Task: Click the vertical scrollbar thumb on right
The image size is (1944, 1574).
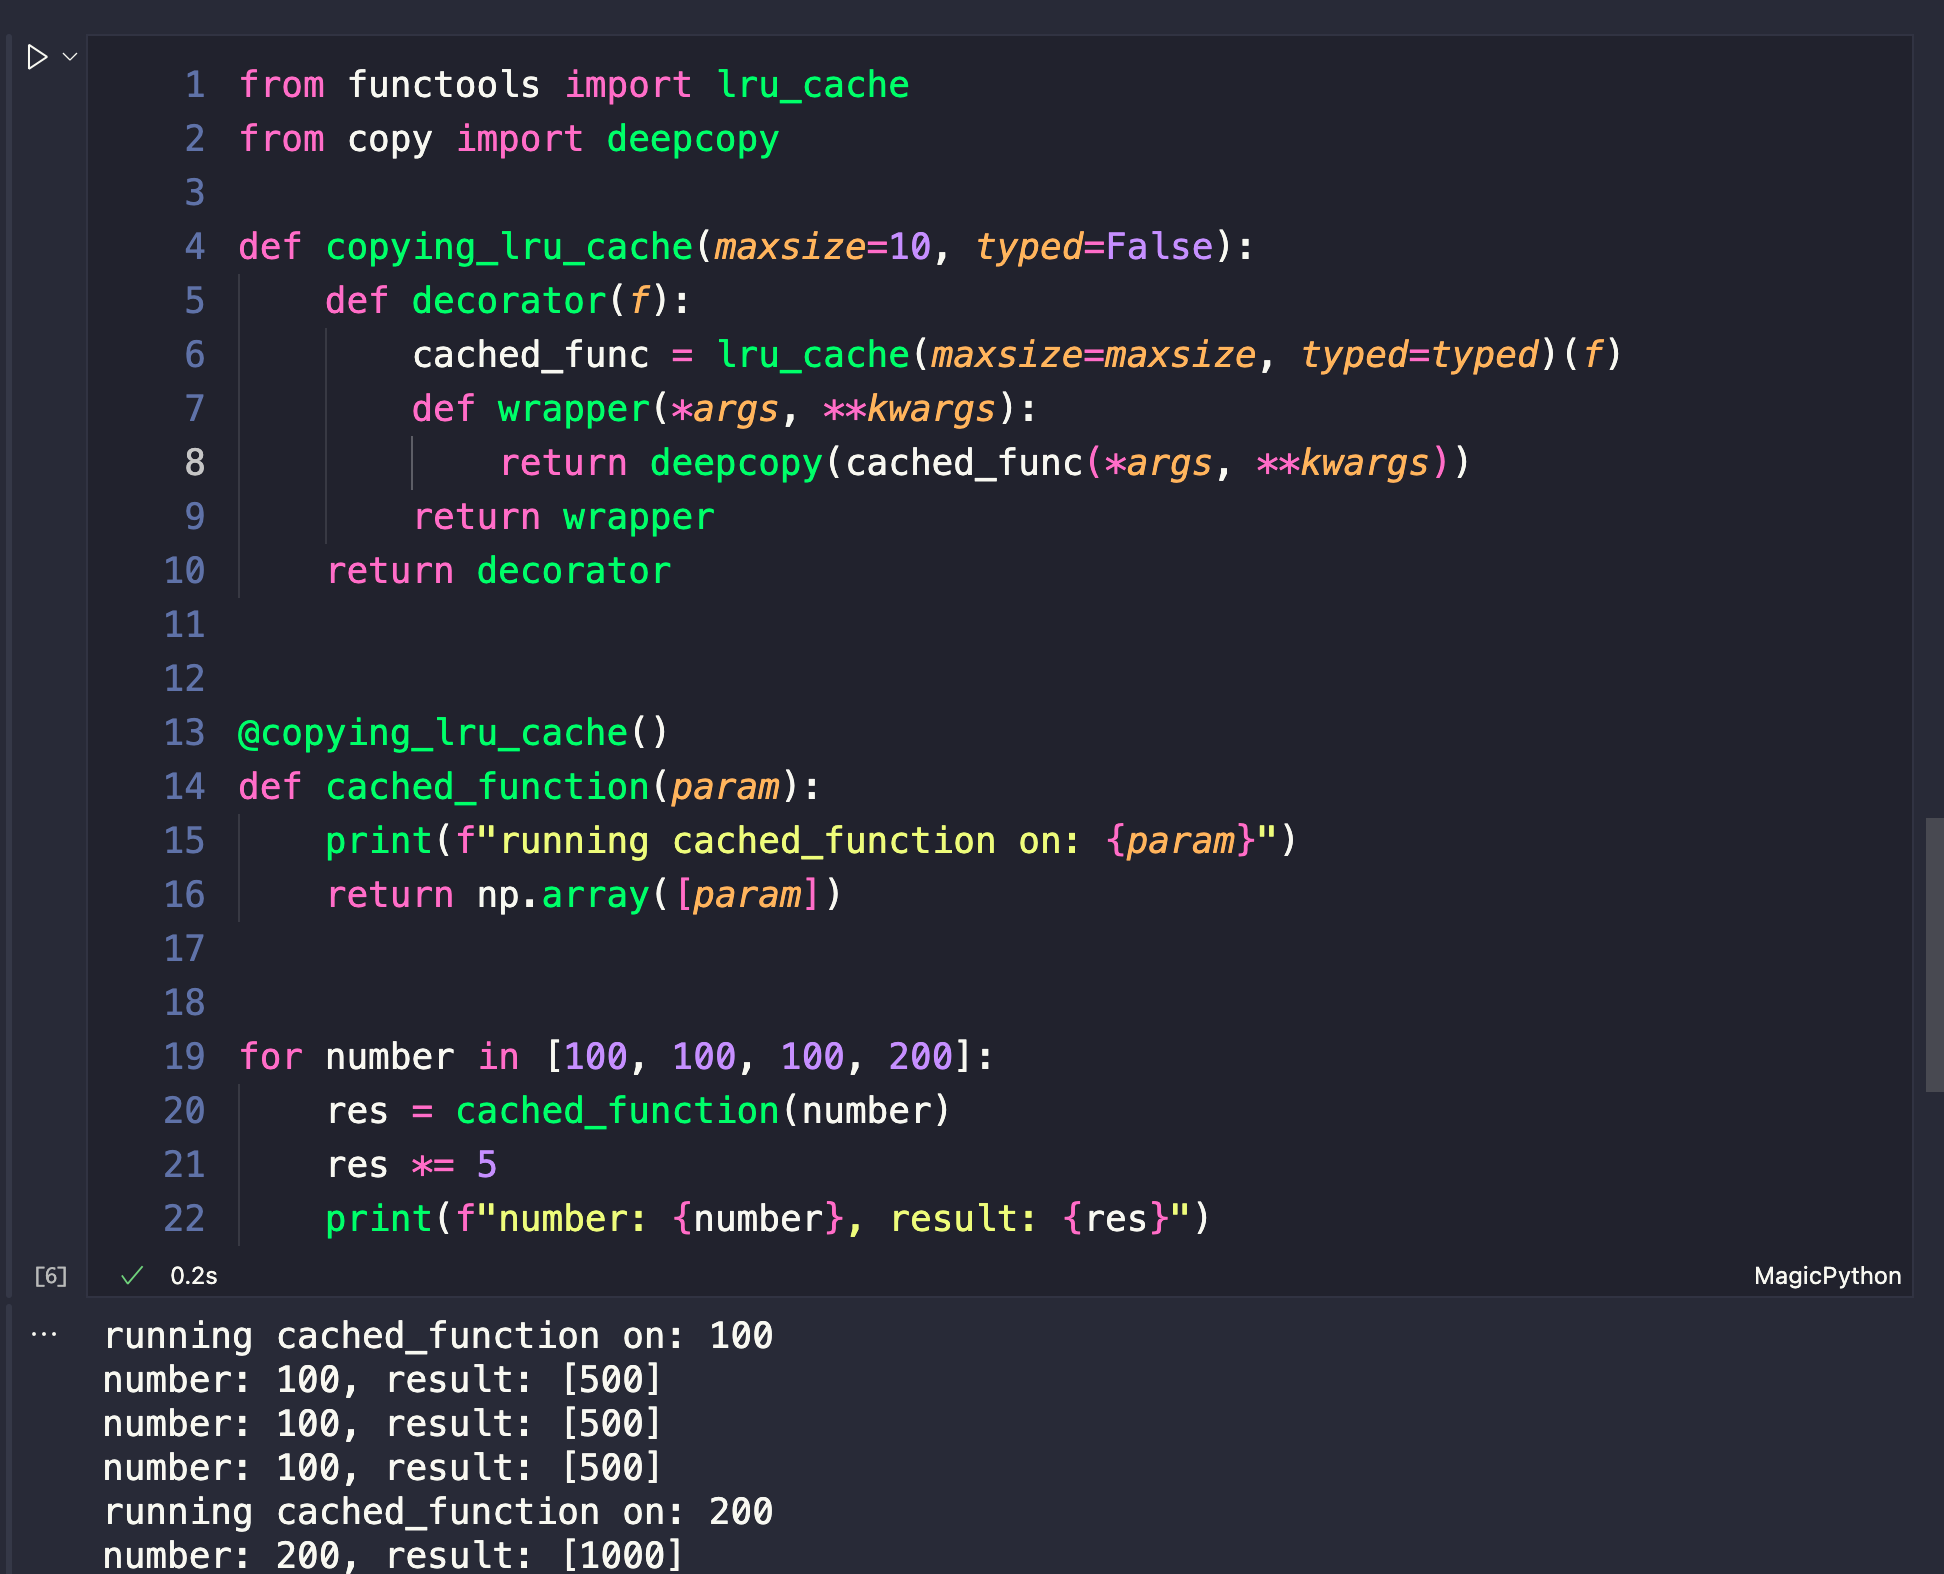Action: click(x=1934, y=955)
